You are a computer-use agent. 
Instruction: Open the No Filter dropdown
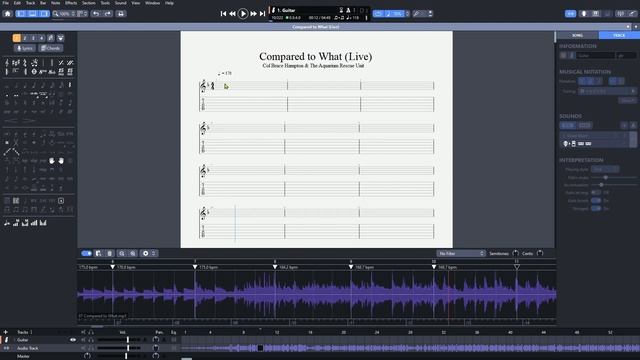pyautogui.click(x=460, y=253)
